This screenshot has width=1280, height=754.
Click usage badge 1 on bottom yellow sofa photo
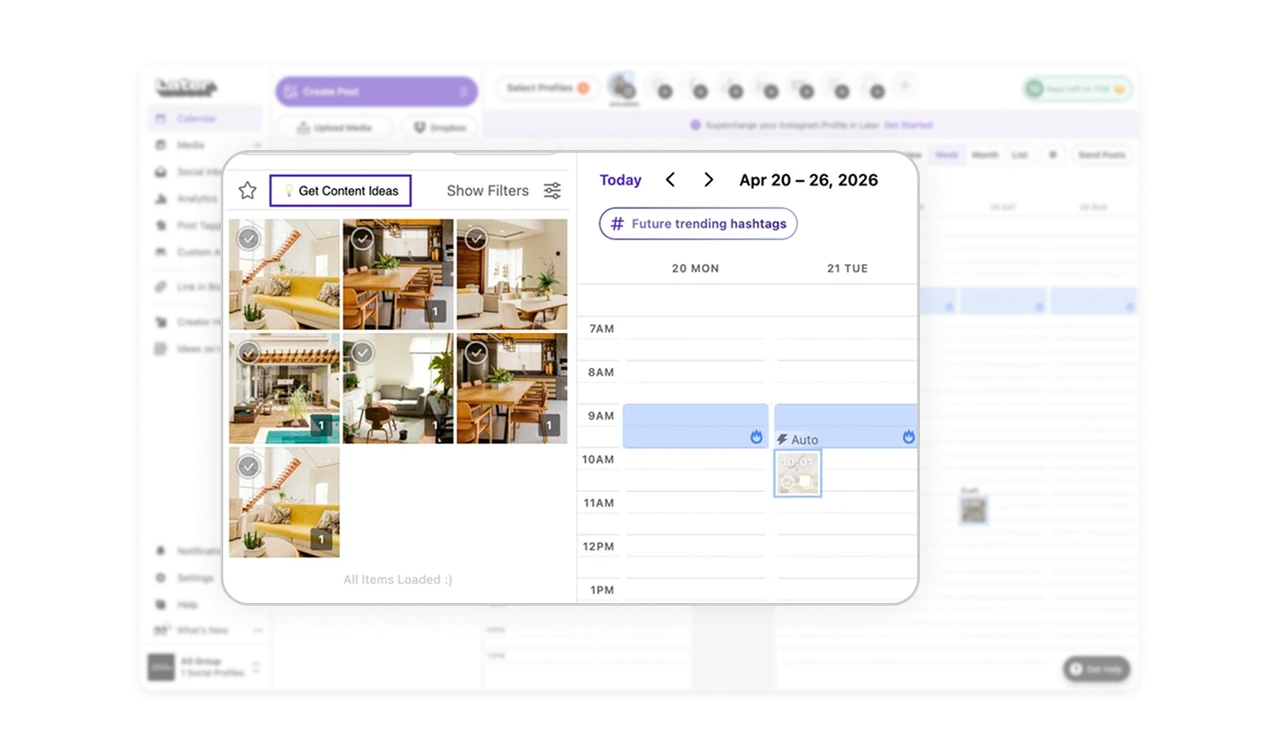[321, 540]
